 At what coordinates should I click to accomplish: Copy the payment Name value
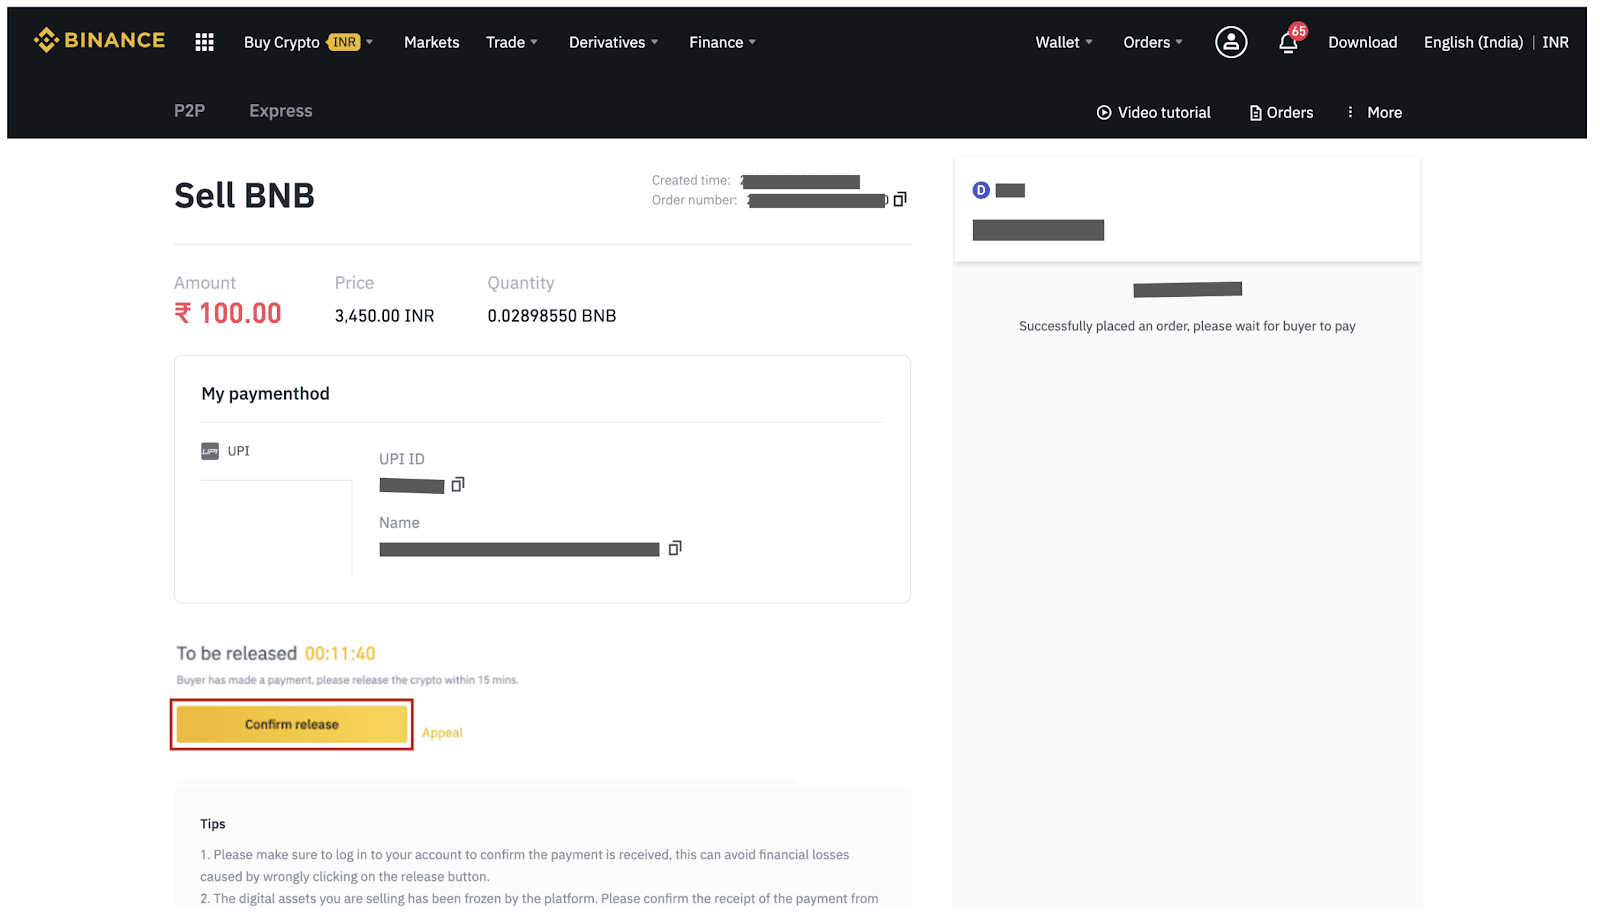[675, 548]
